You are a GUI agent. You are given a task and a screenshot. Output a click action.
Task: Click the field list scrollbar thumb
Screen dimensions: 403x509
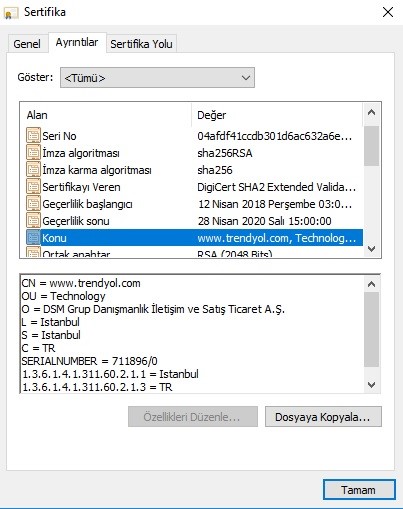click(371, 146)
